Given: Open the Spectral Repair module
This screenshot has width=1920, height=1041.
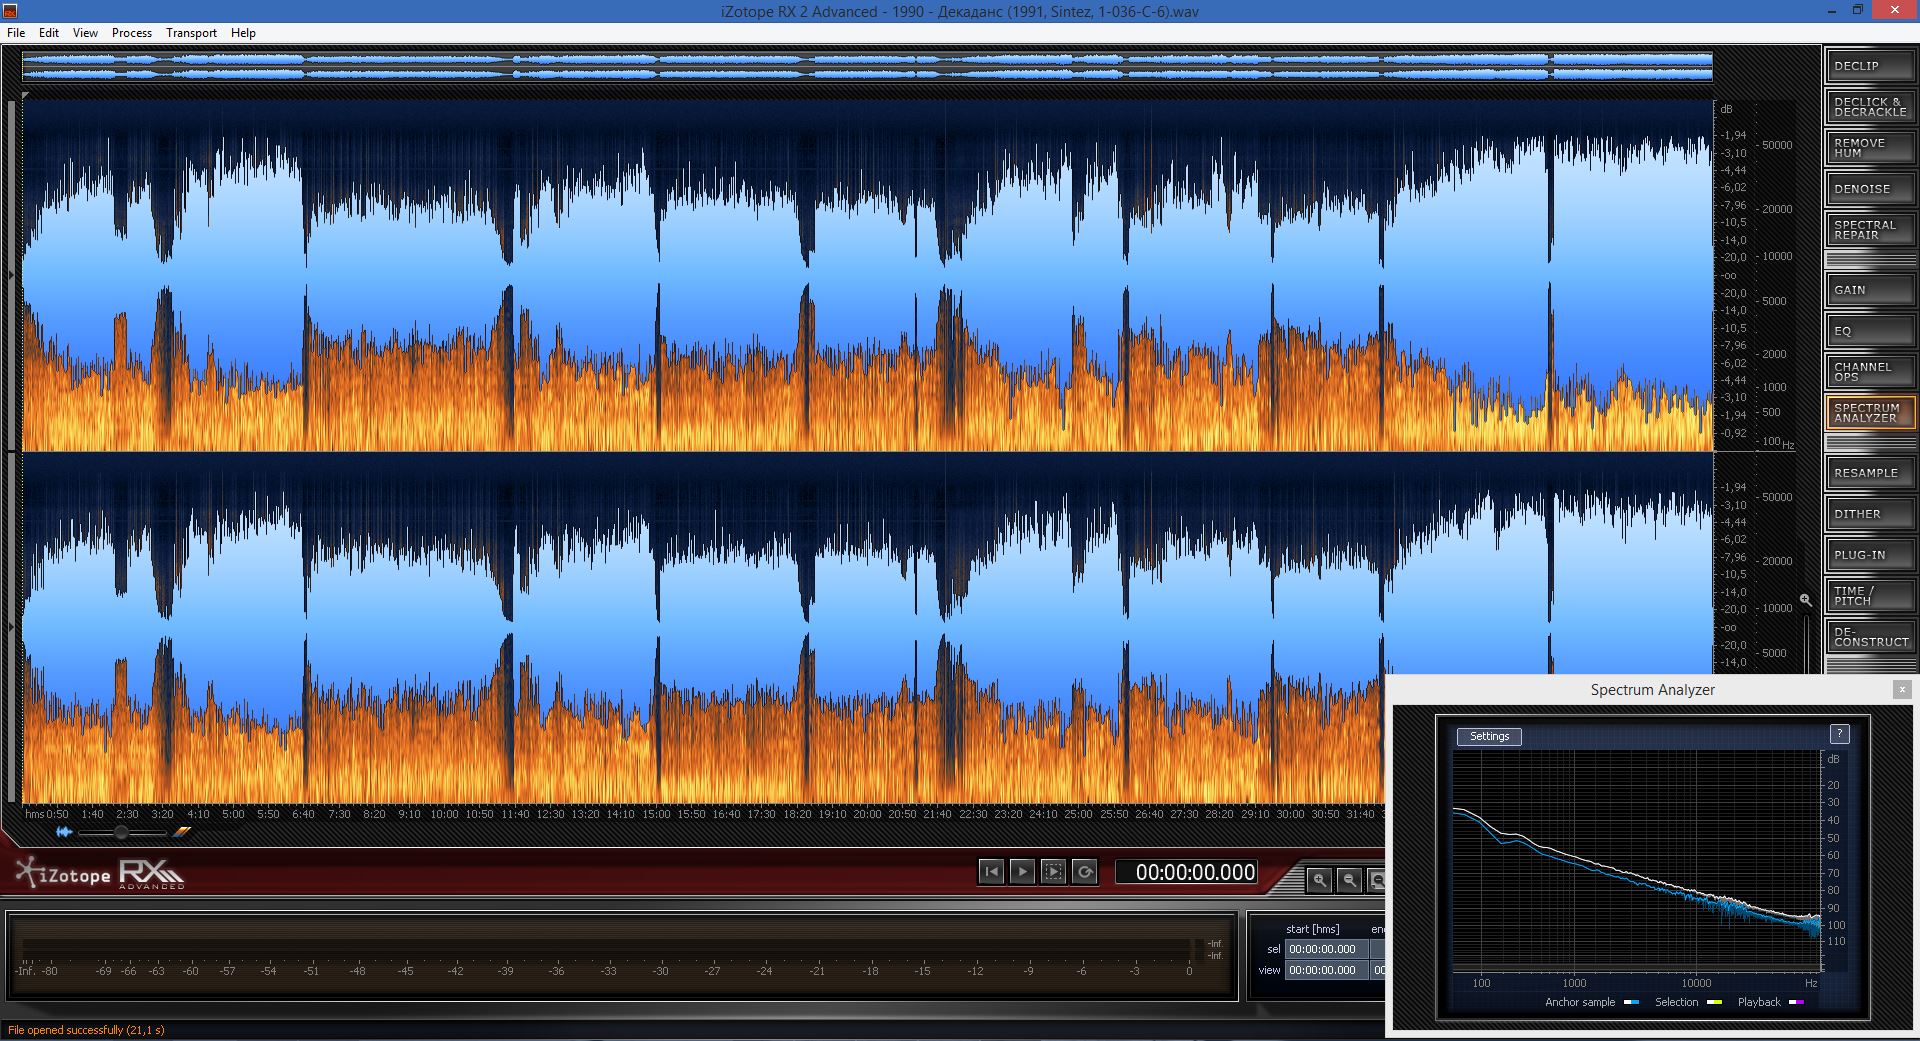Looking at the screenshot, I should coord(1870,230).
